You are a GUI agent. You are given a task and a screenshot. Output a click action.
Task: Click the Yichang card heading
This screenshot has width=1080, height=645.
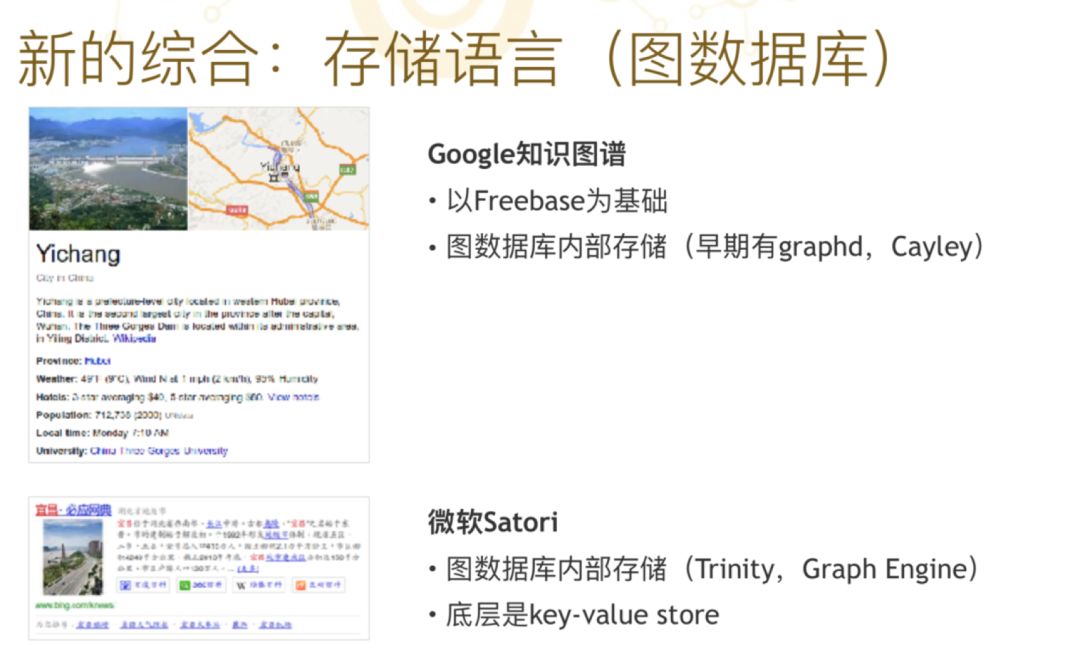point(78,254)
